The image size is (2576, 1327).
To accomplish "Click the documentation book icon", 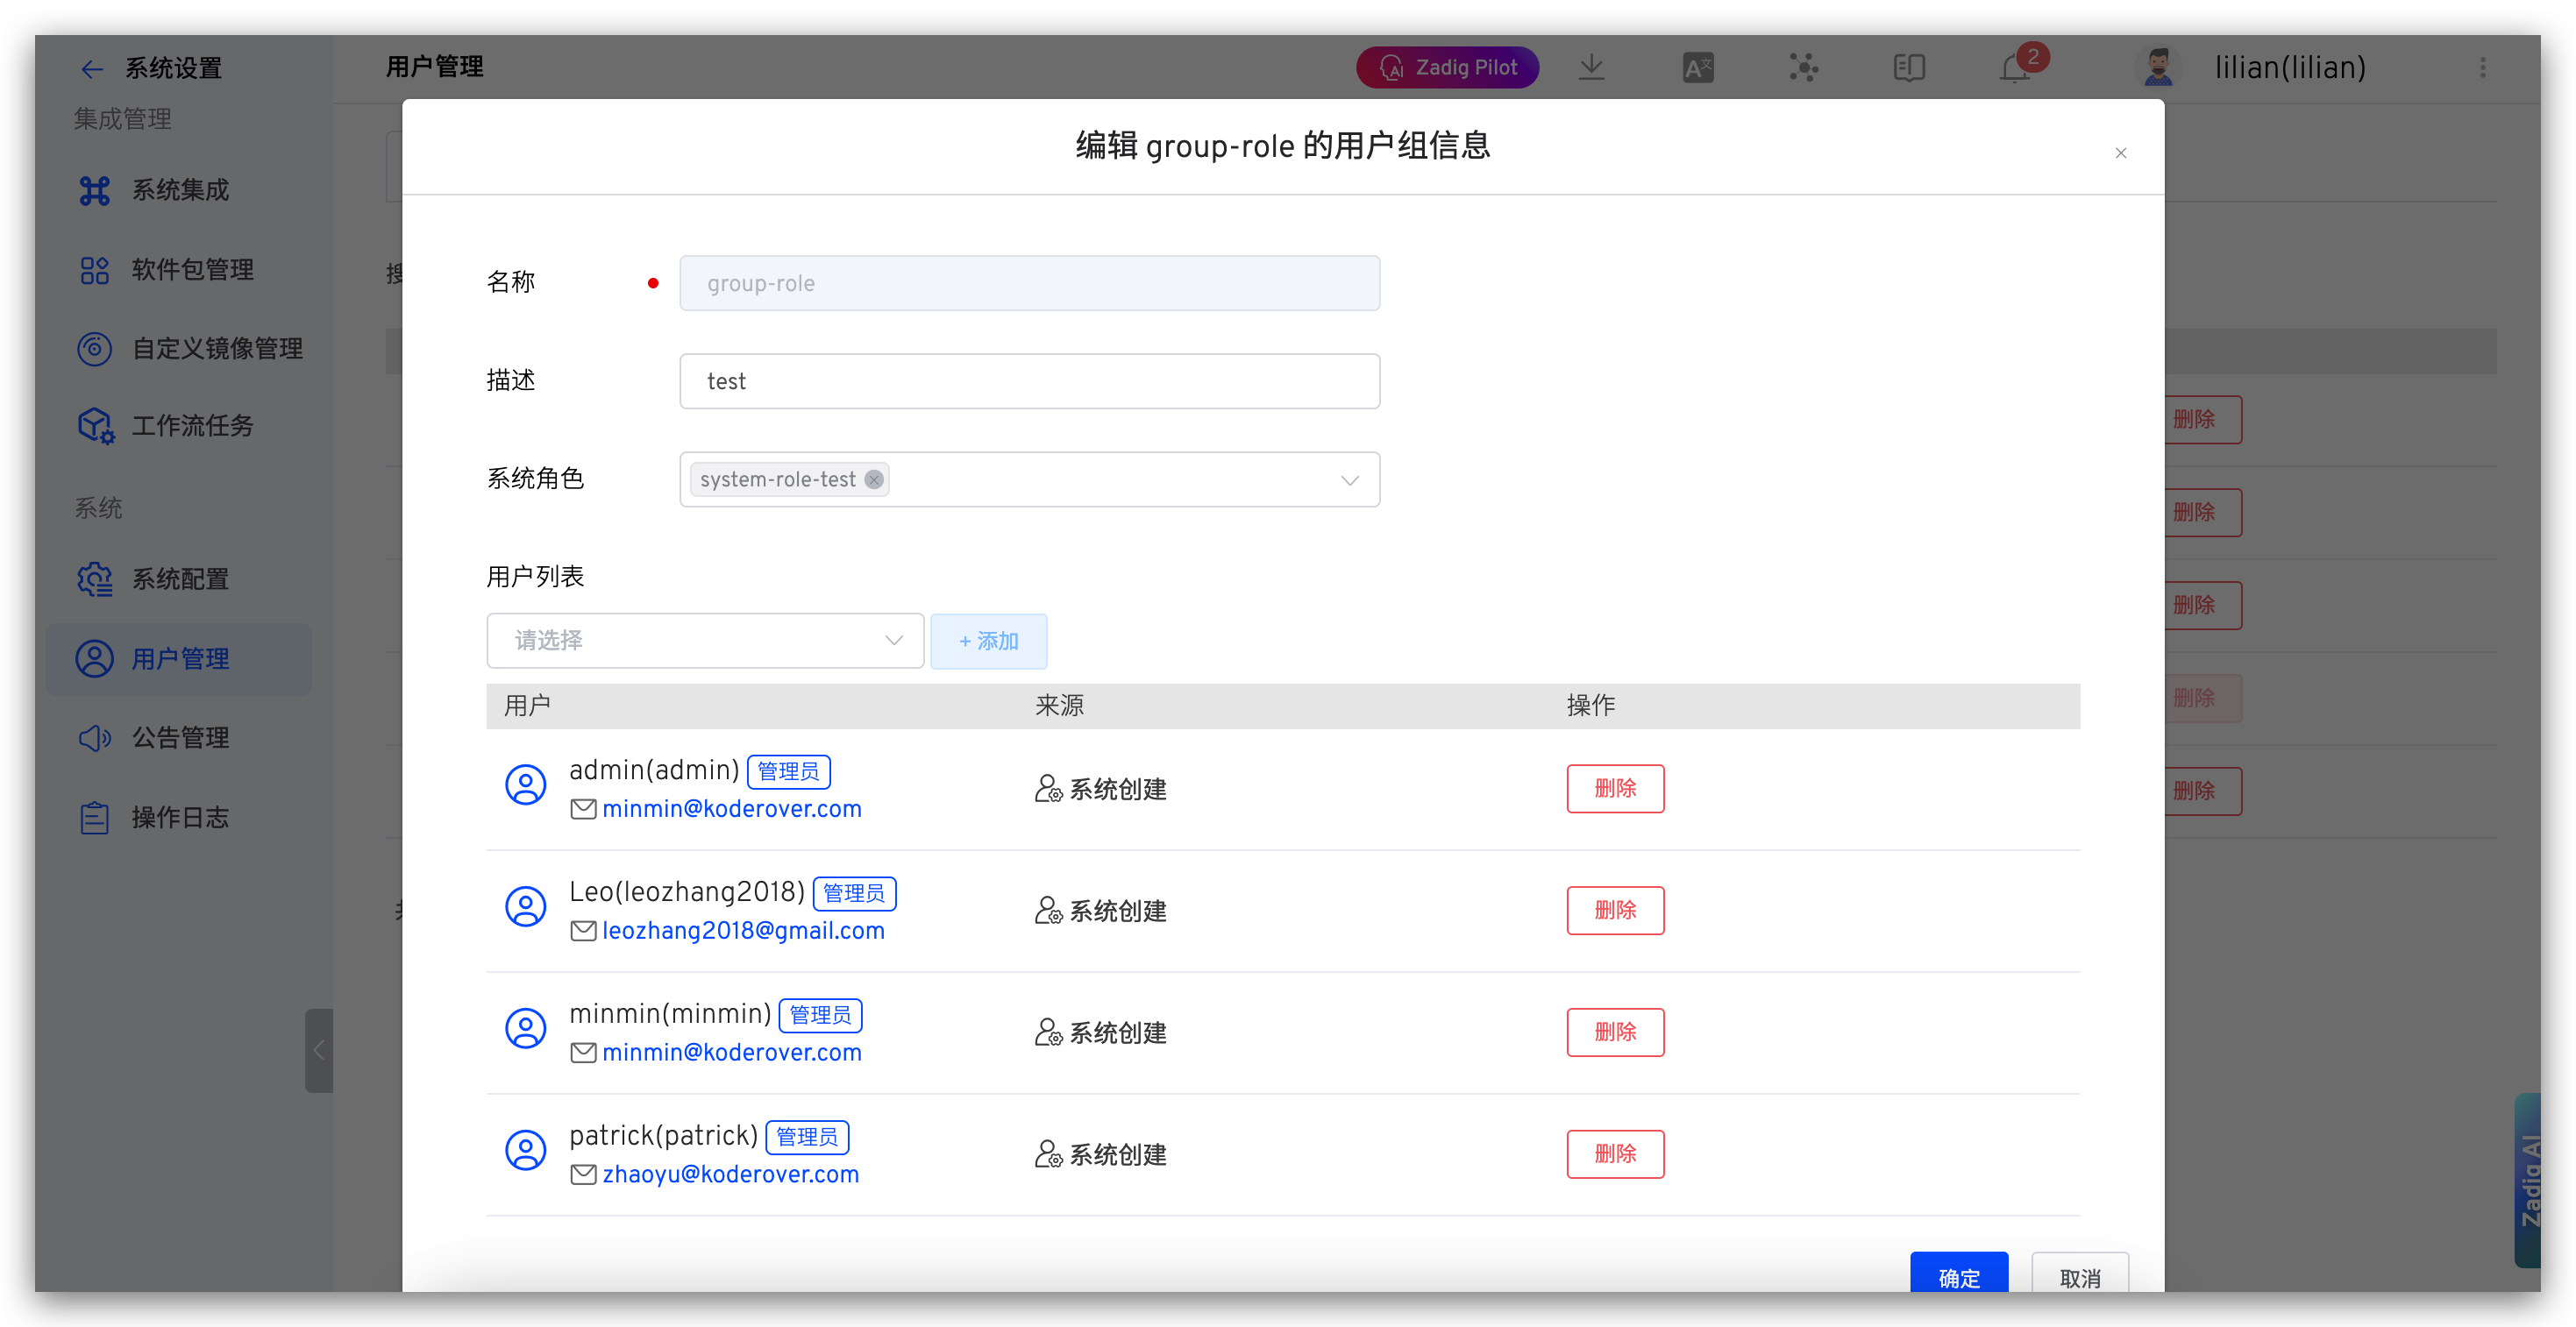I will click(x=1909, y=67).
